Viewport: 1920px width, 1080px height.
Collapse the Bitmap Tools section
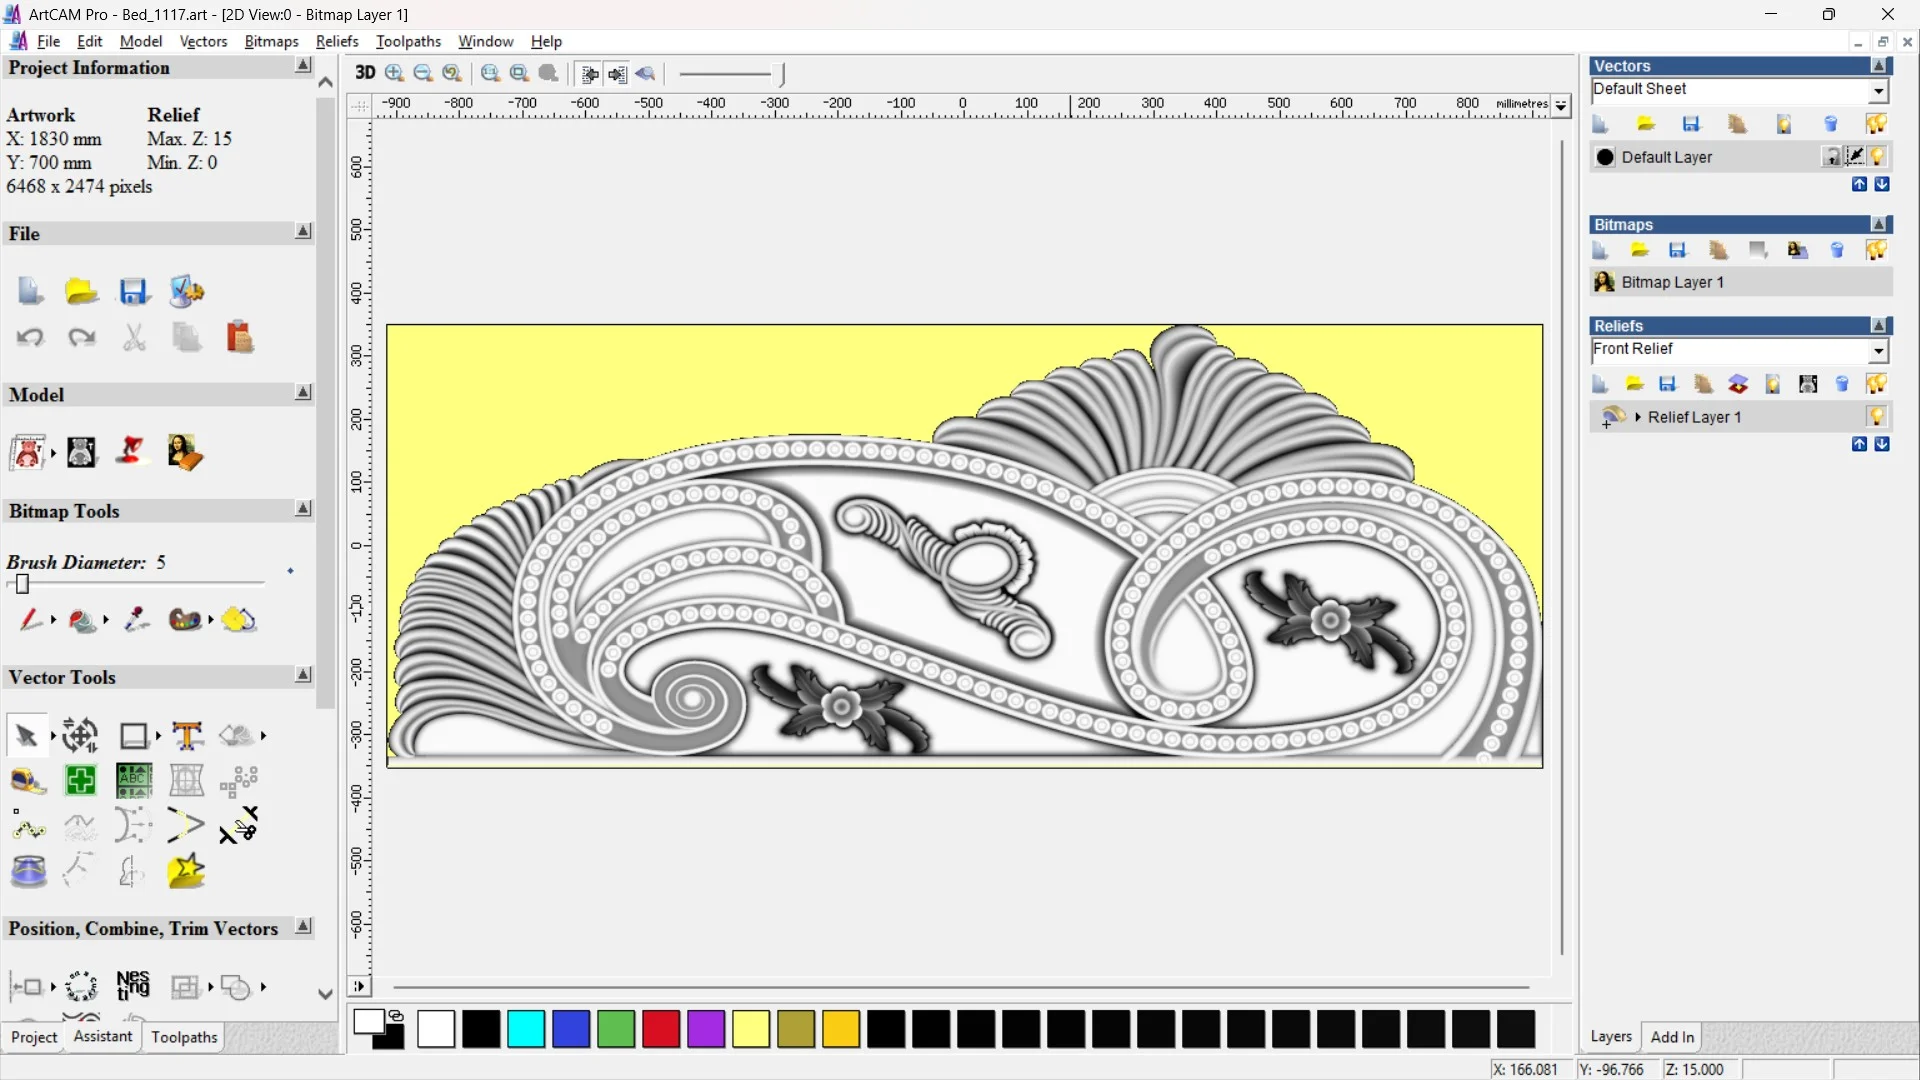pyautogui.click(x=303, y=510)
